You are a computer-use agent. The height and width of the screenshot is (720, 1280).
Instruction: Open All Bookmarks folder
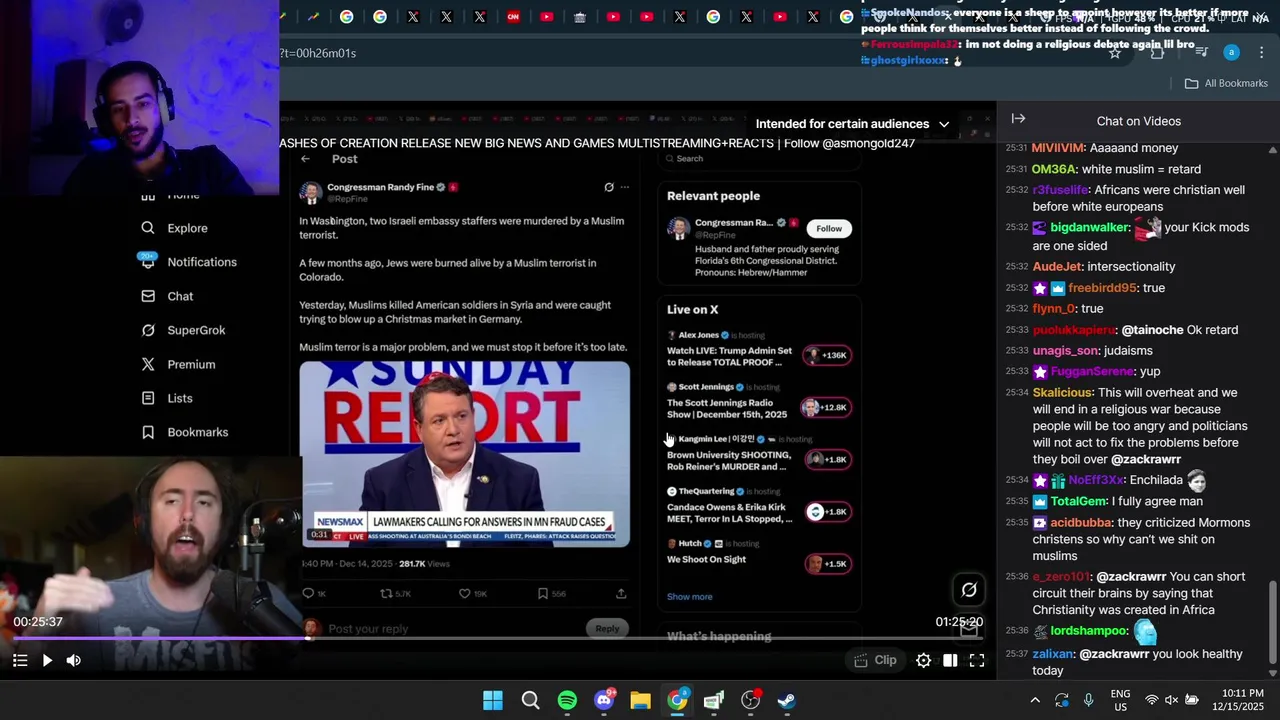1226,83
